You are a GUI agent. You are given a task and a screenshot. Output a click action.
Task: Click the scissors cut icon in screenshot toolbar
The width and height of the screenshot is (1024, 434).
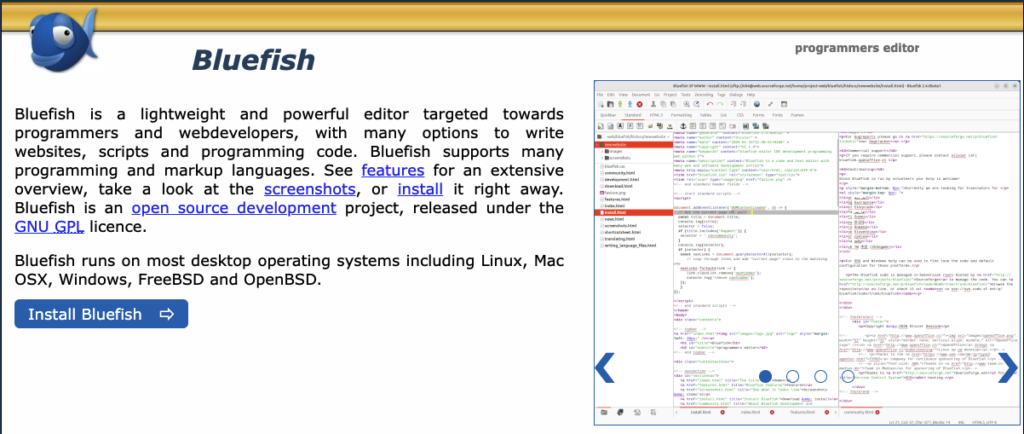[x=653, y=104]
